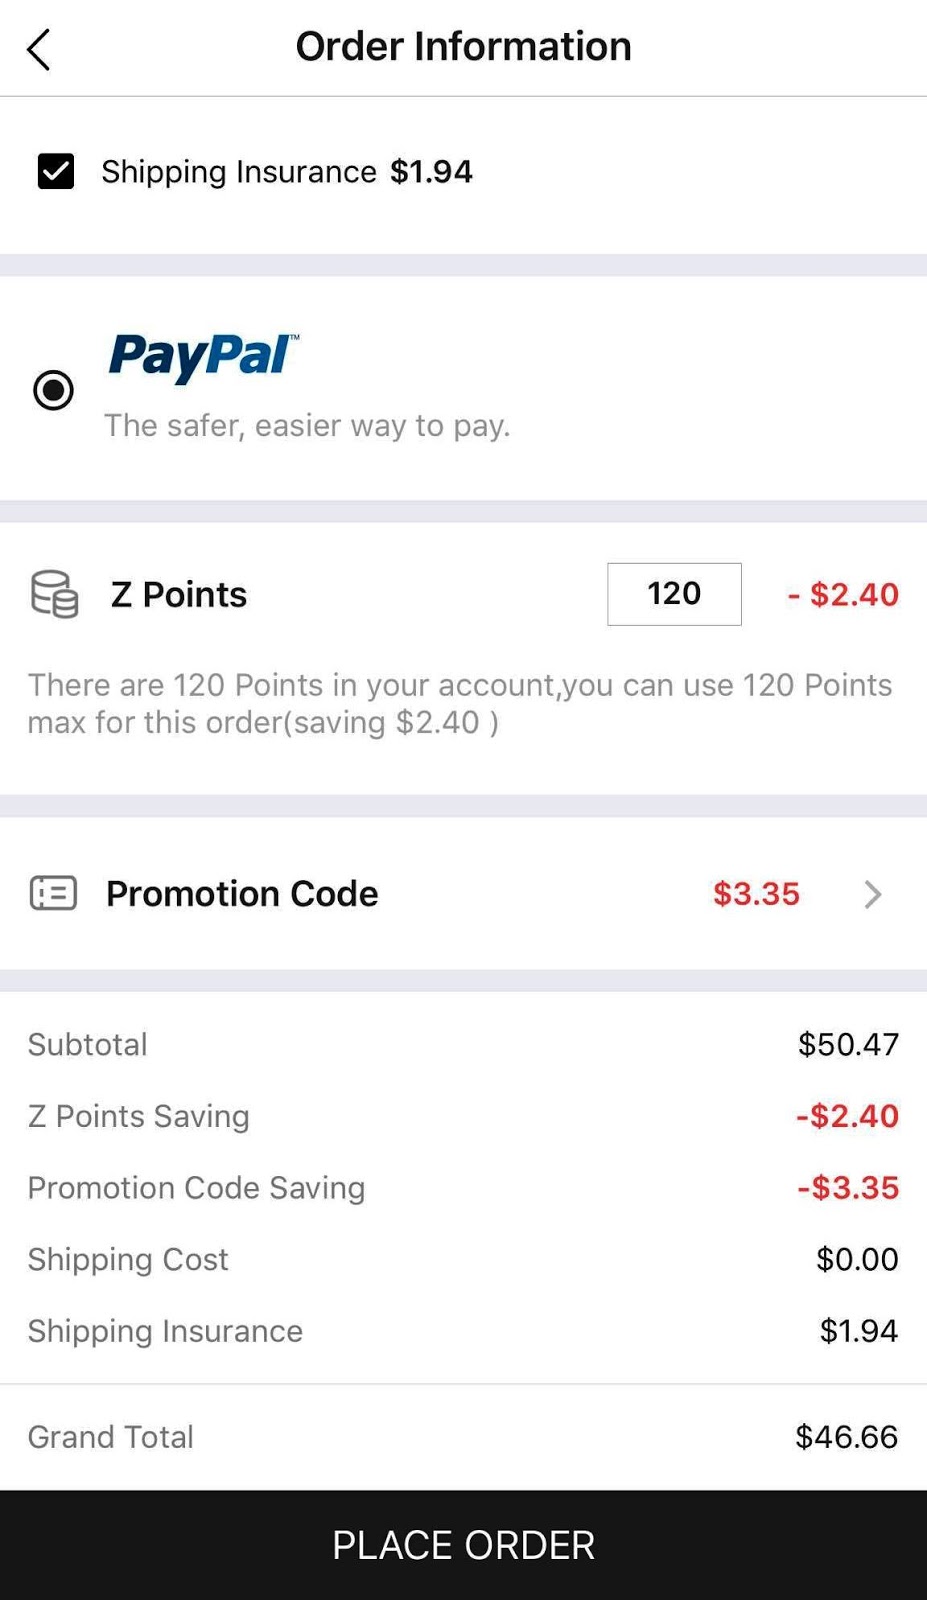Tap the Promotion Code coupon icon

(53, 893)
